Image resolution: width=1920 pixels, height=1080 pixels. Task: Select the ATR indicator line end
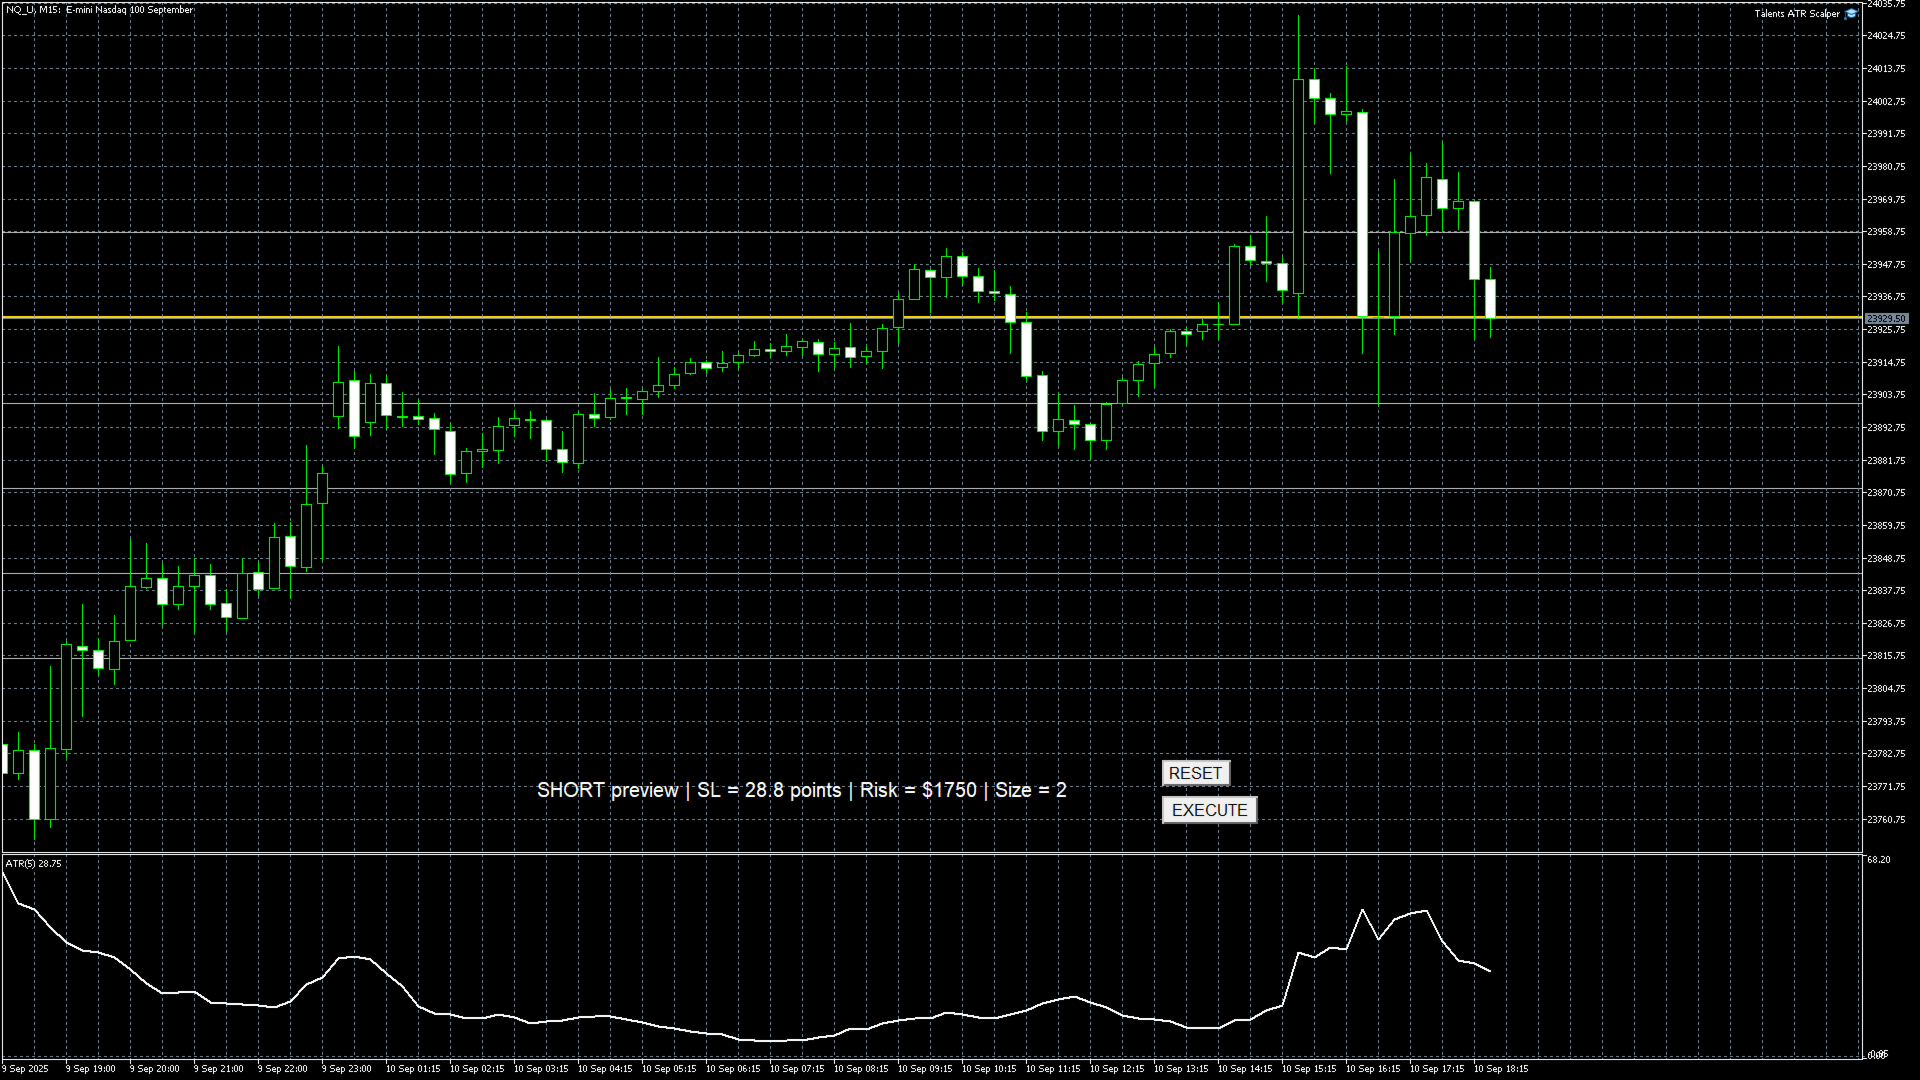tap(1489, 970)
